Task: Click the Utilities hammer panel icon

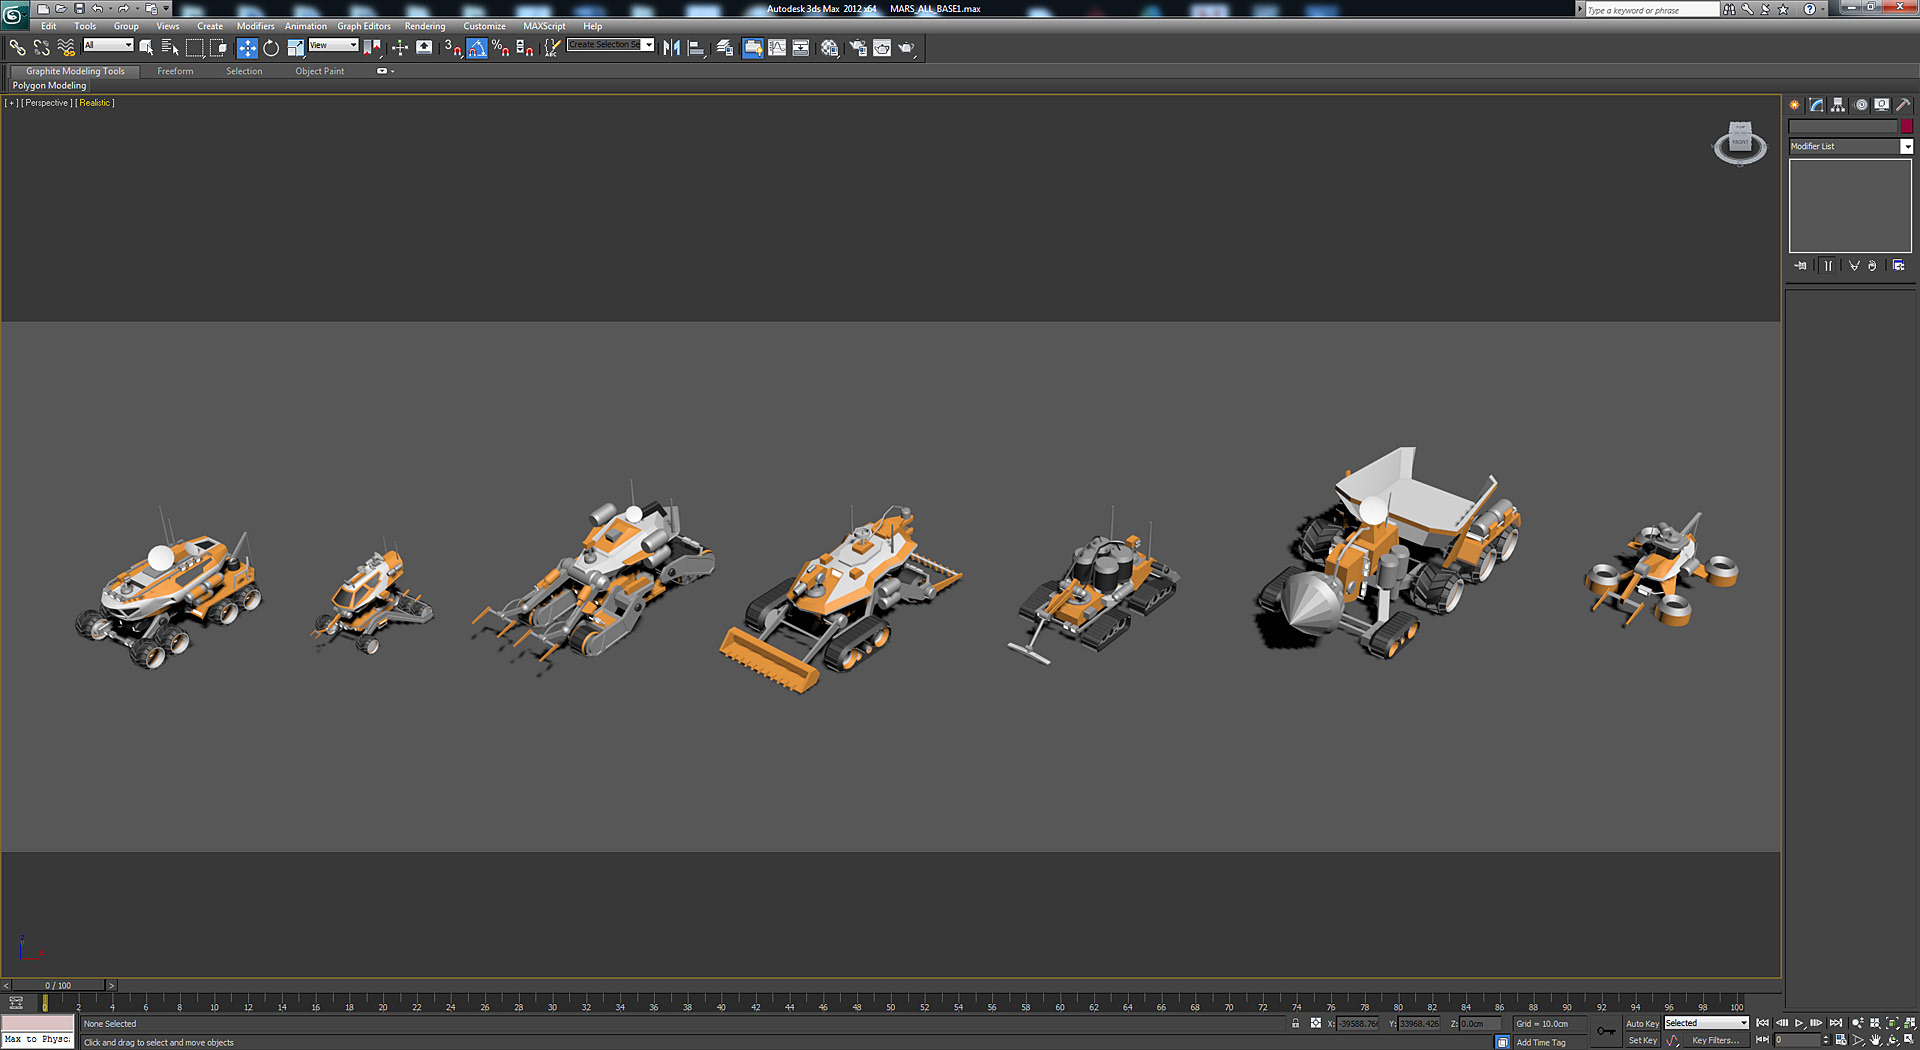Action: click(1901, 104)
